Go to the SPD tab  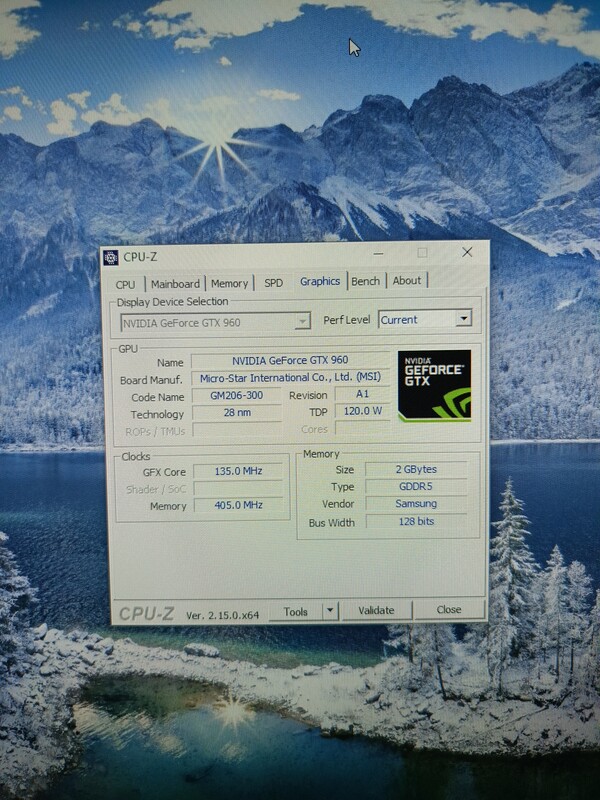273,283
